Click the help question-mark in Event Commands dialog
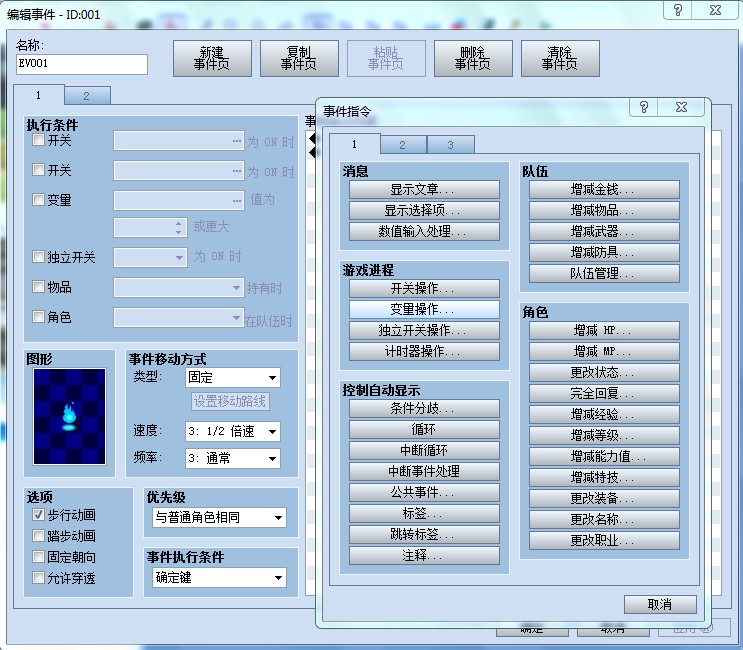 (x=643, y=107)
